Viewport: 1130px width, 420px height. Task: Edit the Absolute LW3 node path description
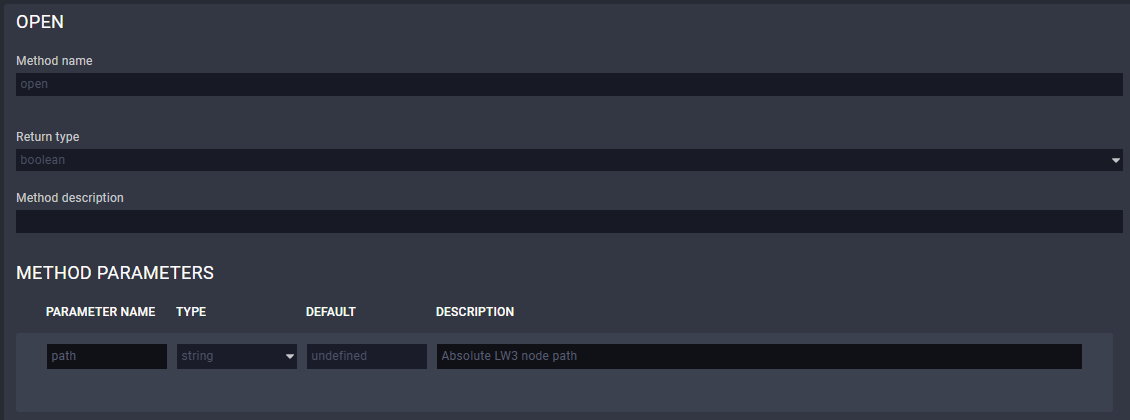click(x=758, y=356)
